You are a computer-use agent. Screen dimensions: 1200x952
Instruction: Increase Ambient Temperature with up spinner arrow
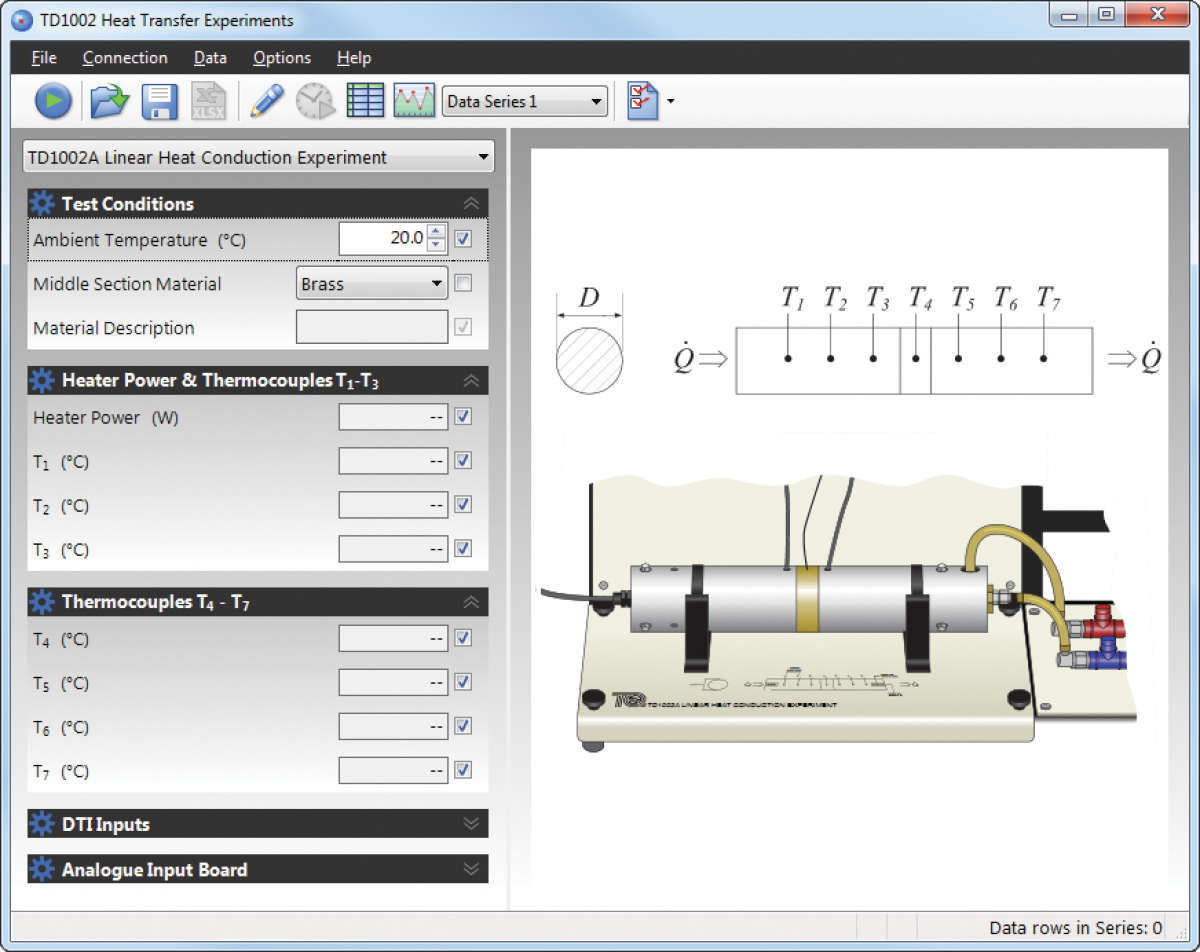click(436, 233)
